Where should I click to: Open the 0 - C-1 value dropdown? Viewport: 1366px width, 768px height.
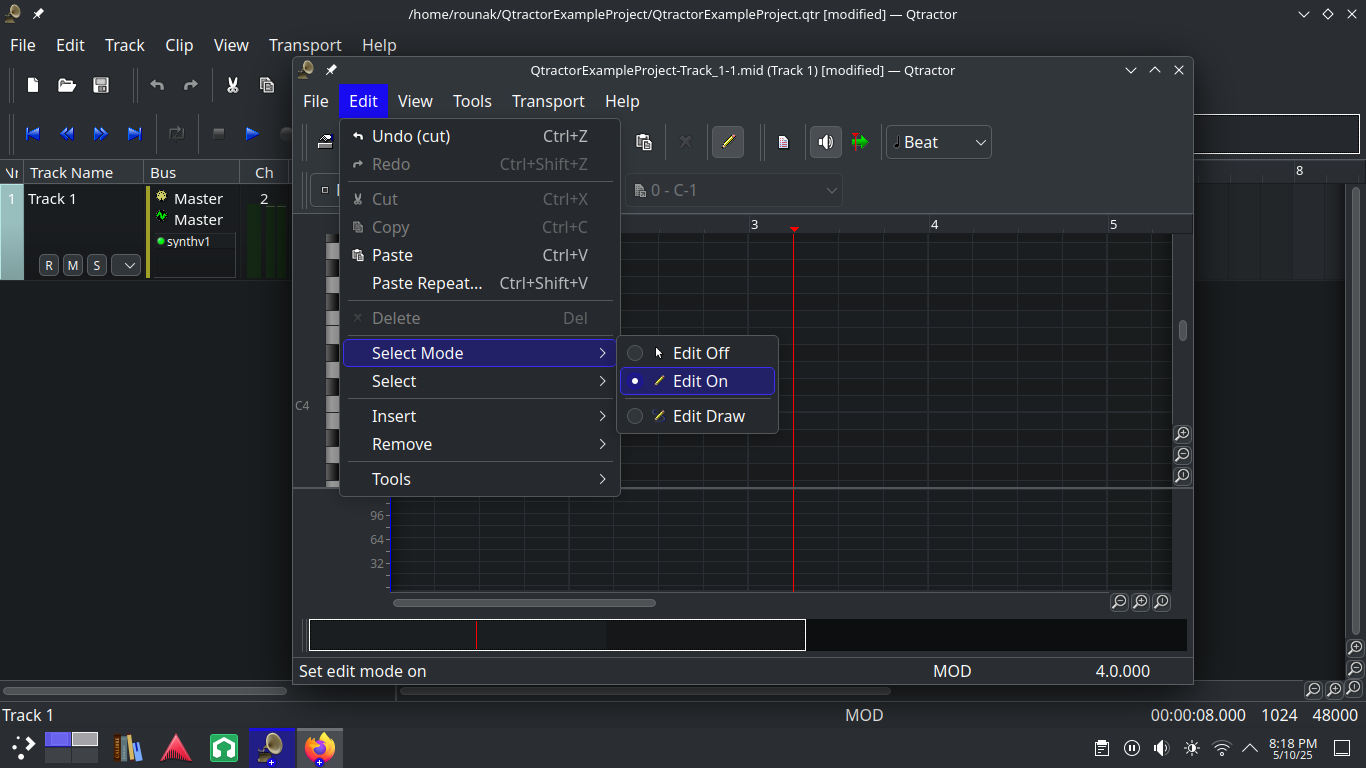[x=734, y=190]
